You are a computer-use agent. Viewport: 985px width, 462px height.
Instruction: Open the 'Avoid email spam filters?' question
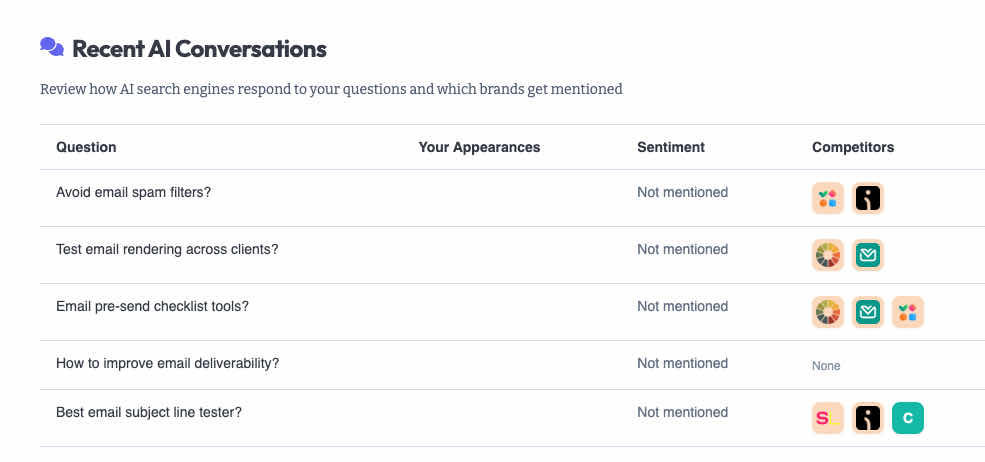pos(133,192)
